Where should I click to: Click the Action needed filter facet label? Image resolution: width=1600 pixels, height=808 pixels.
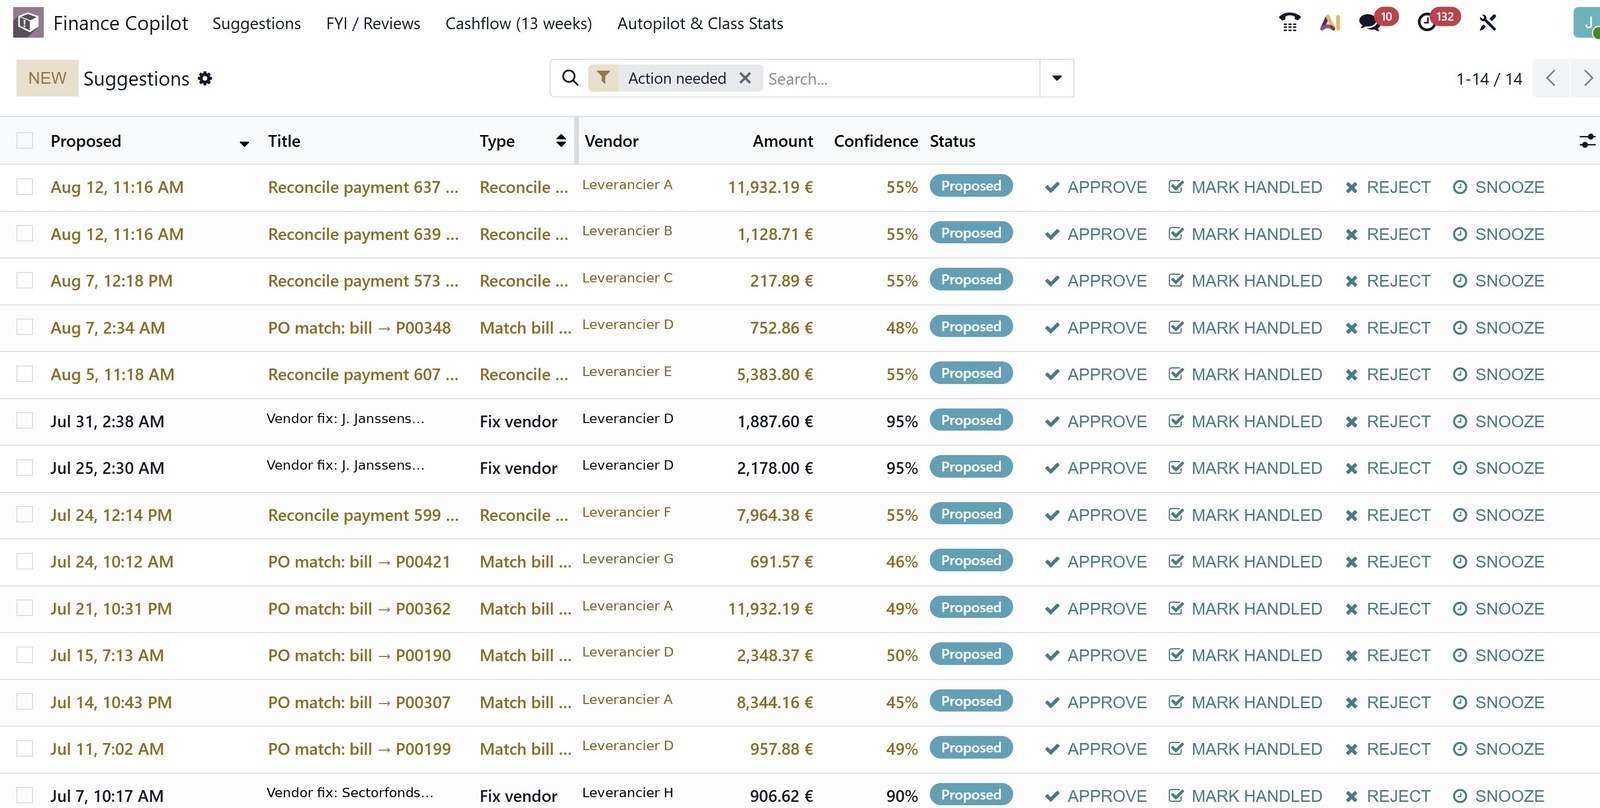point(677,78)
